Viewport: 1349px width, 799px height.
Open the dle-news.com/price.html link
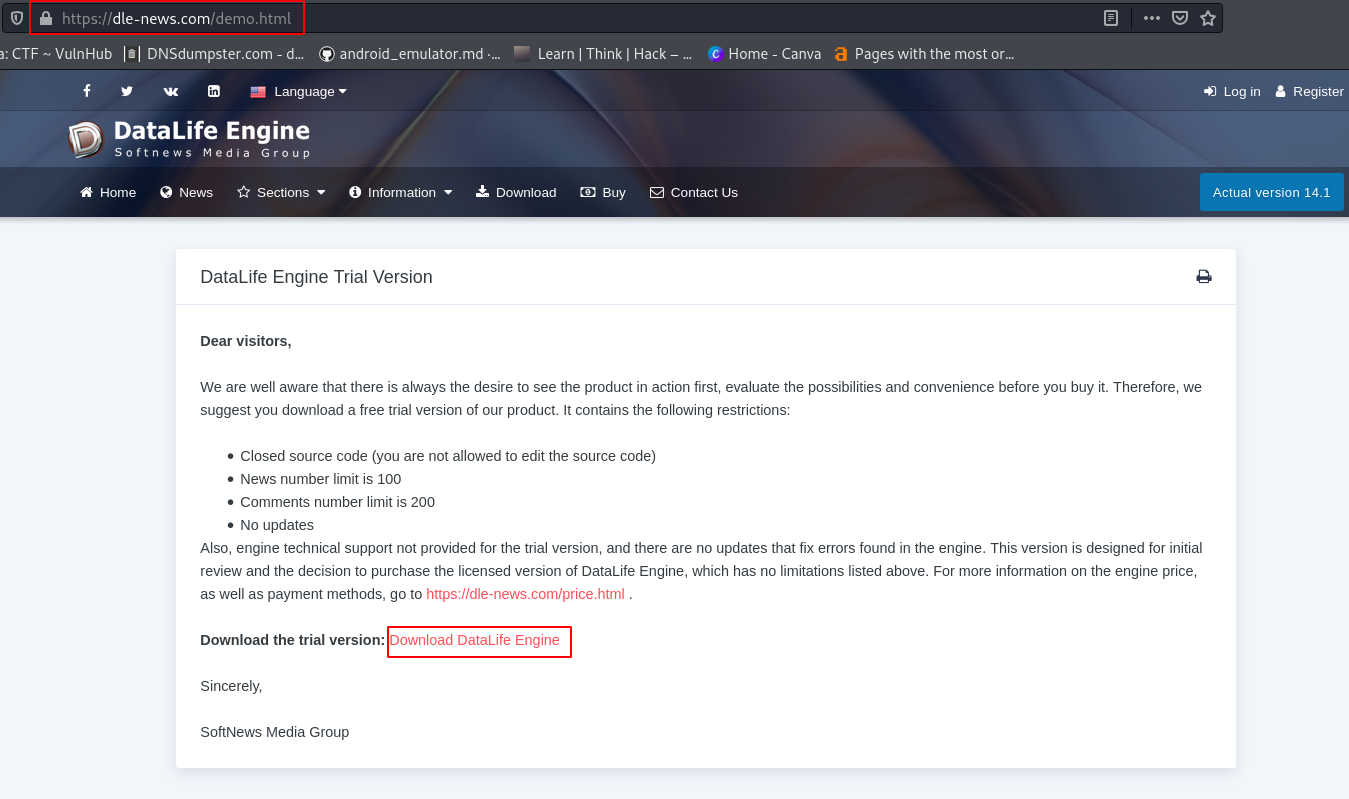(525, 594)
